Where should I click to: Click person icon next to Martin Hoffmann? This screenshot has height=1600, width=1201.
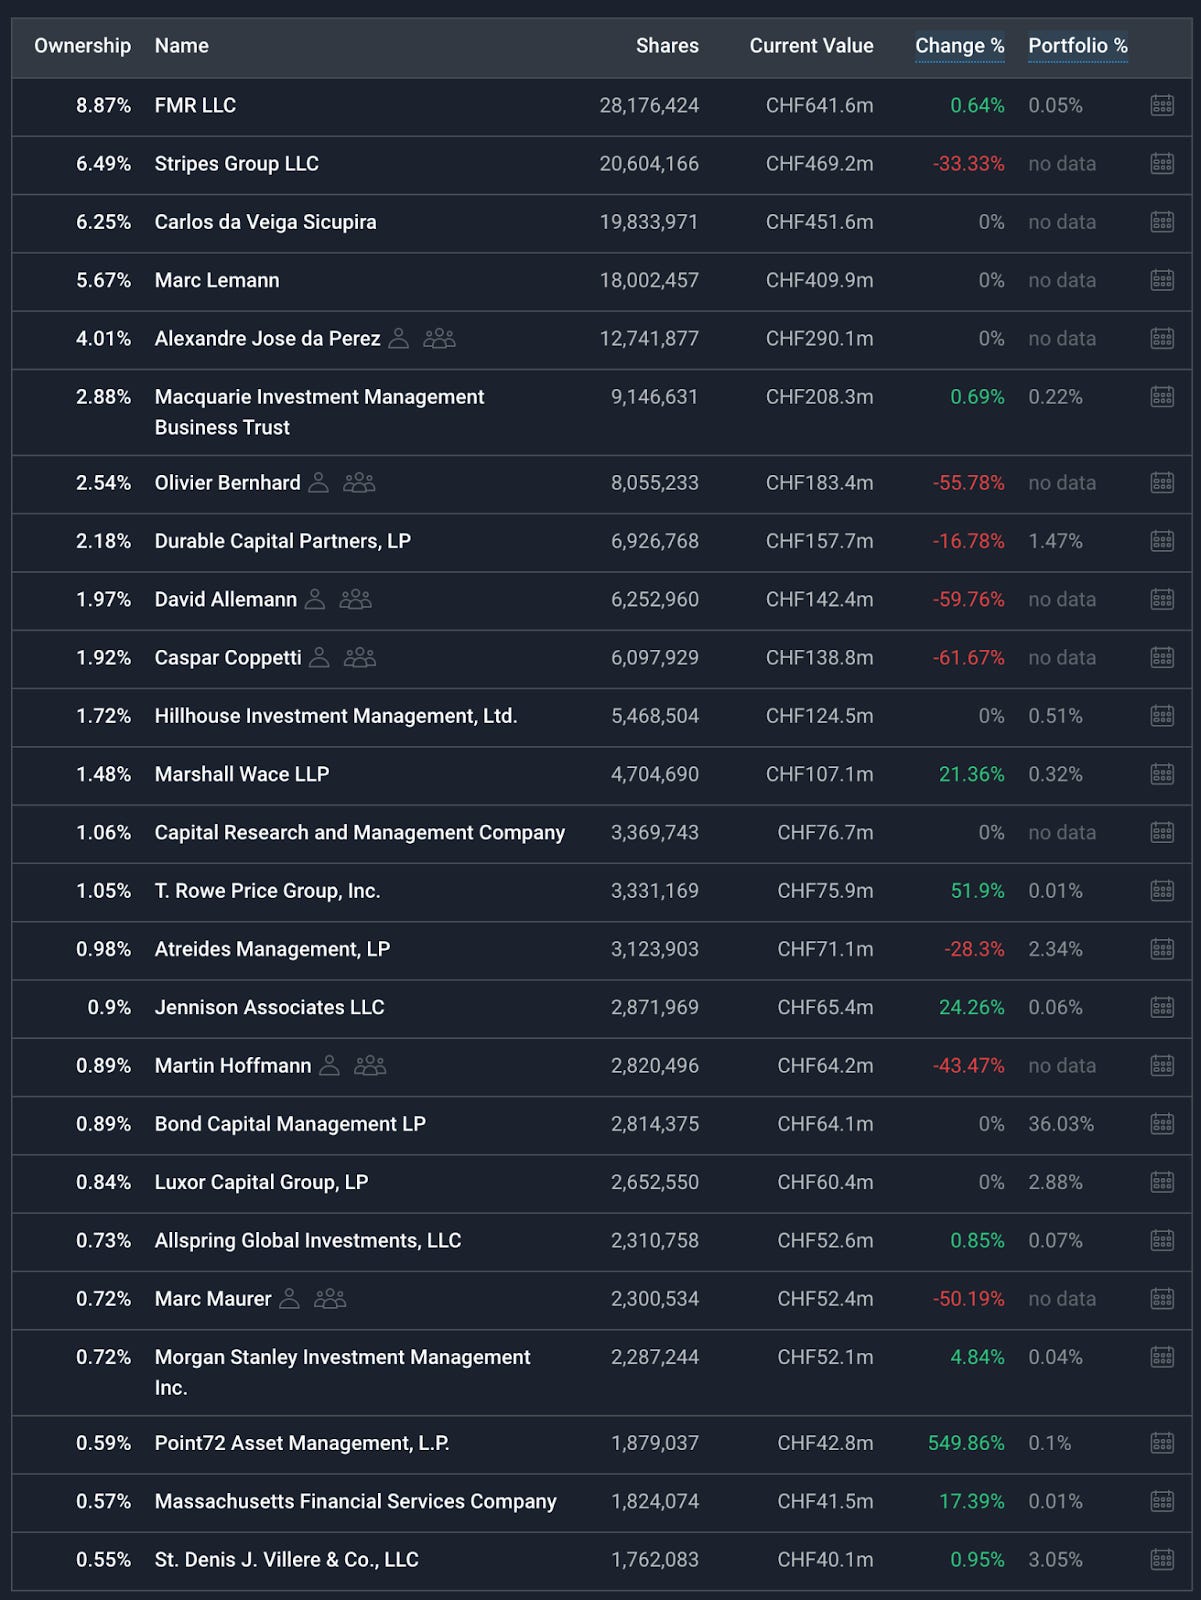point(329,1065)
